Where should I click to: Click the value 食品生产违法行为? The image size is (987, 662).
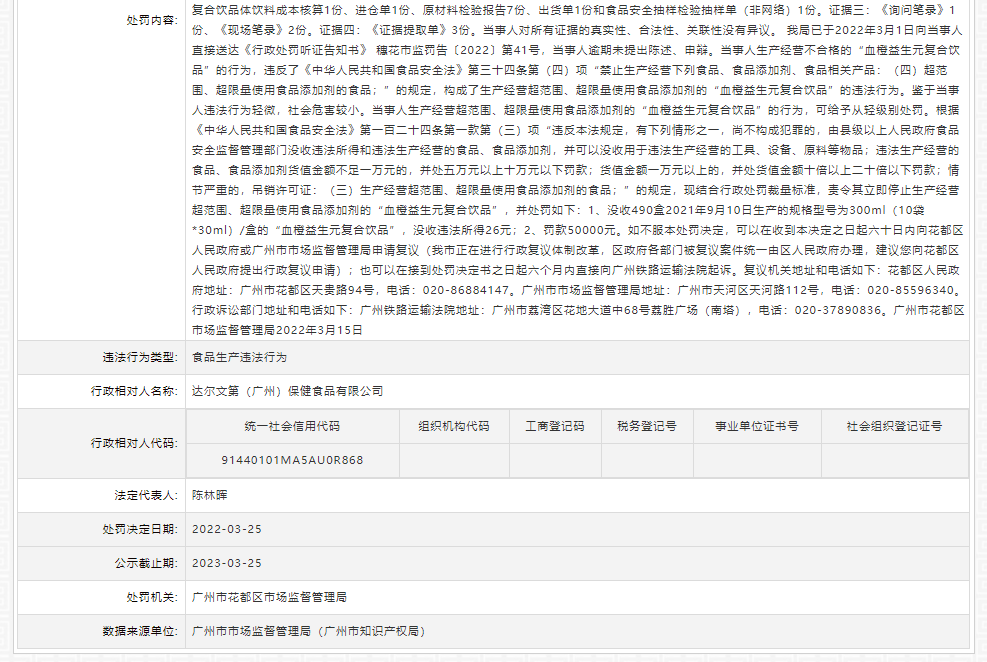(239, 357)
